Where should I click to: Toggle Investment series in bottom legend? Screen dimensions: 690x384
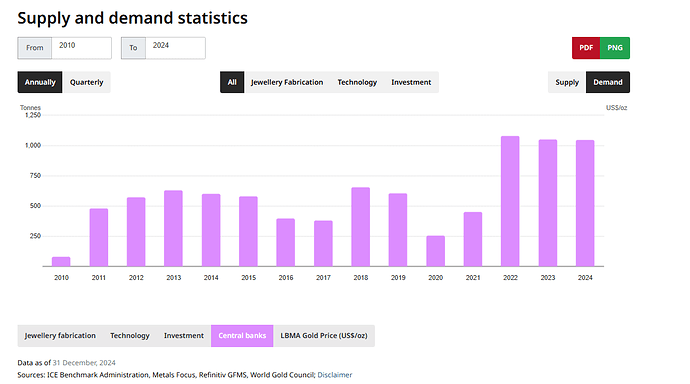[x=184, y=336]
